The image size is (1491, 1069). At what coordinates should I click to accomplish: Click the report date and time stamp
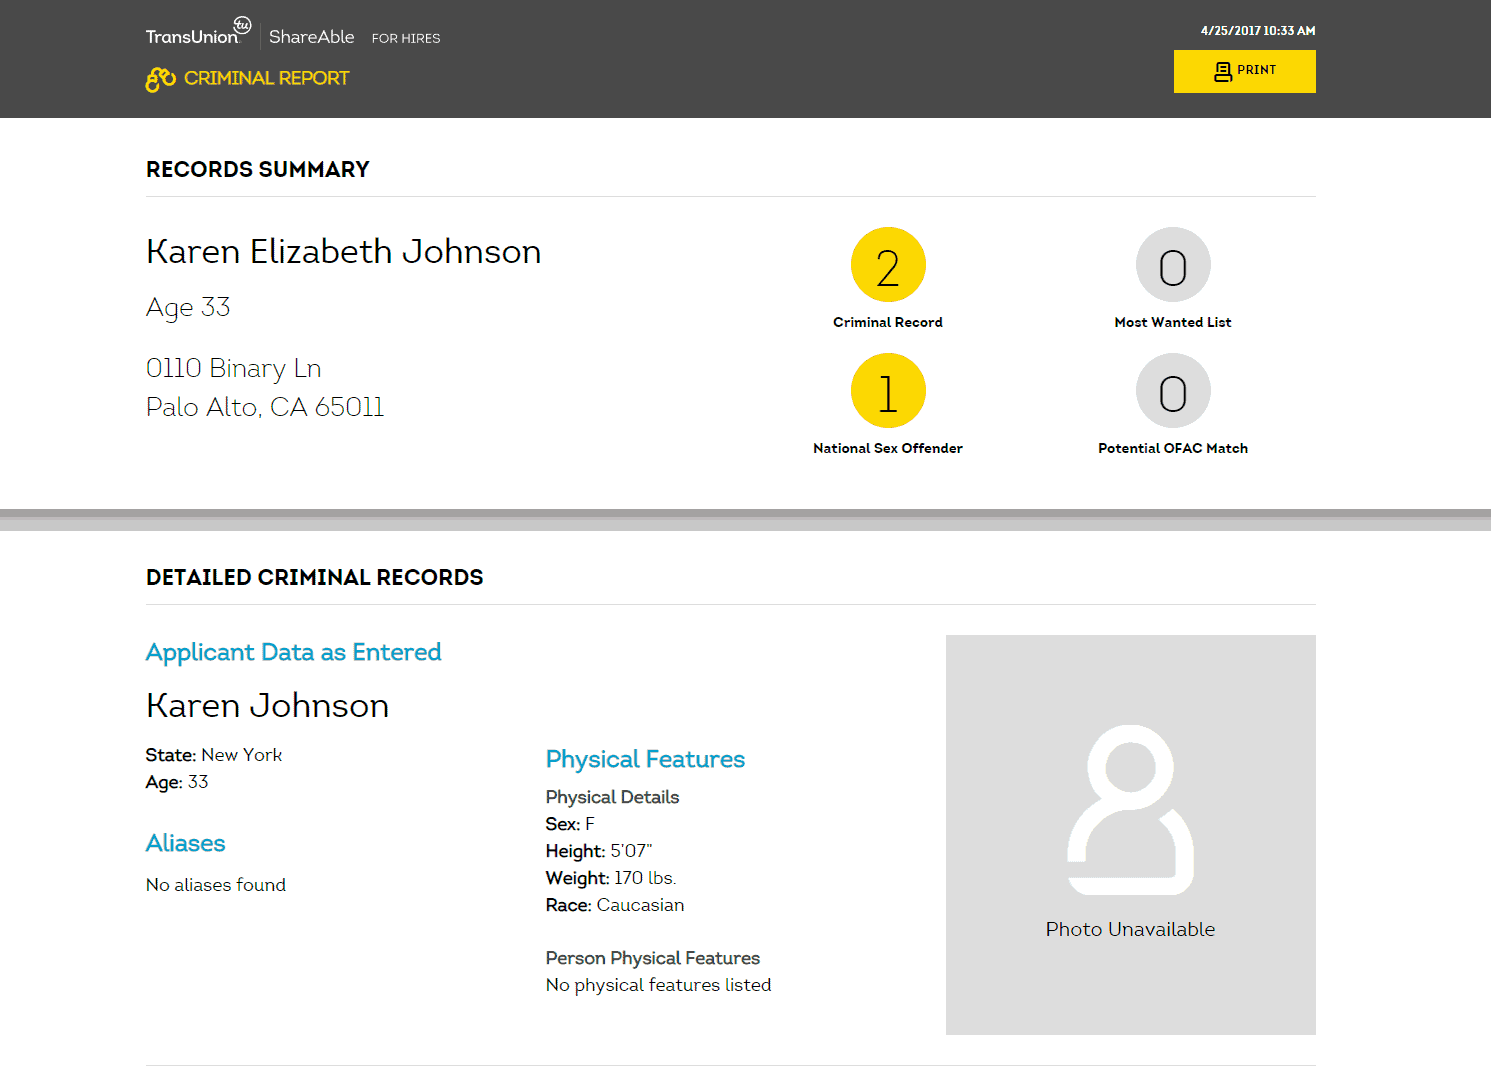[1257, 31]
